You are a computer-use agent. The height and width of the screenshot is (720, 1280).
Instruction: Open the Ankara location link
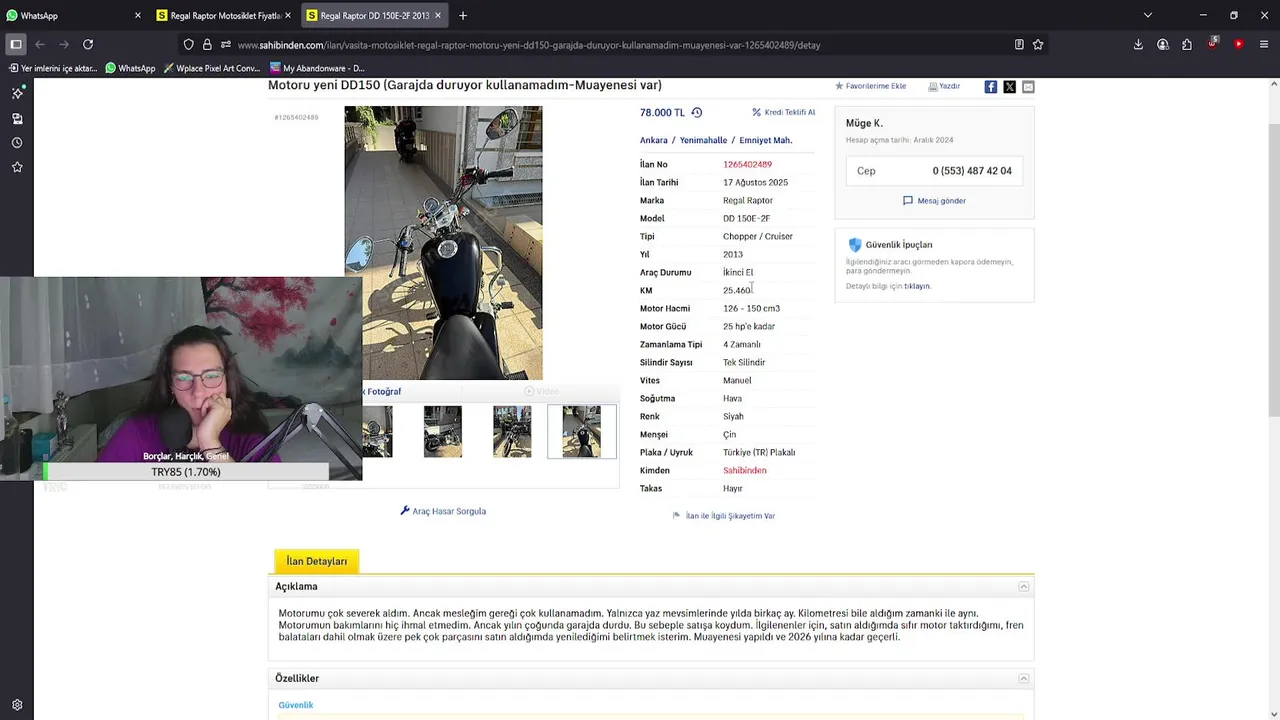653,141
